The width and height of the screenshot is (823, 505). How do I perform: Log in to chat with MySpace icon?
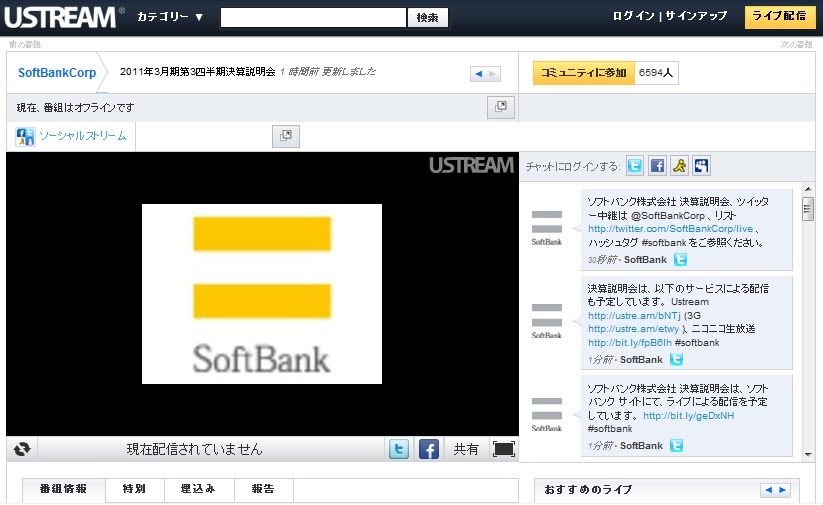tap(701, 166)
